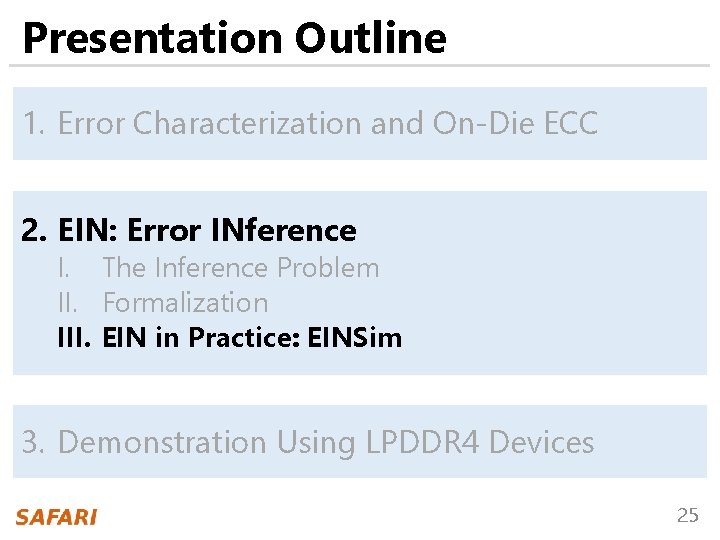
Task: Click the slide number 25
Action: point(687,516)
